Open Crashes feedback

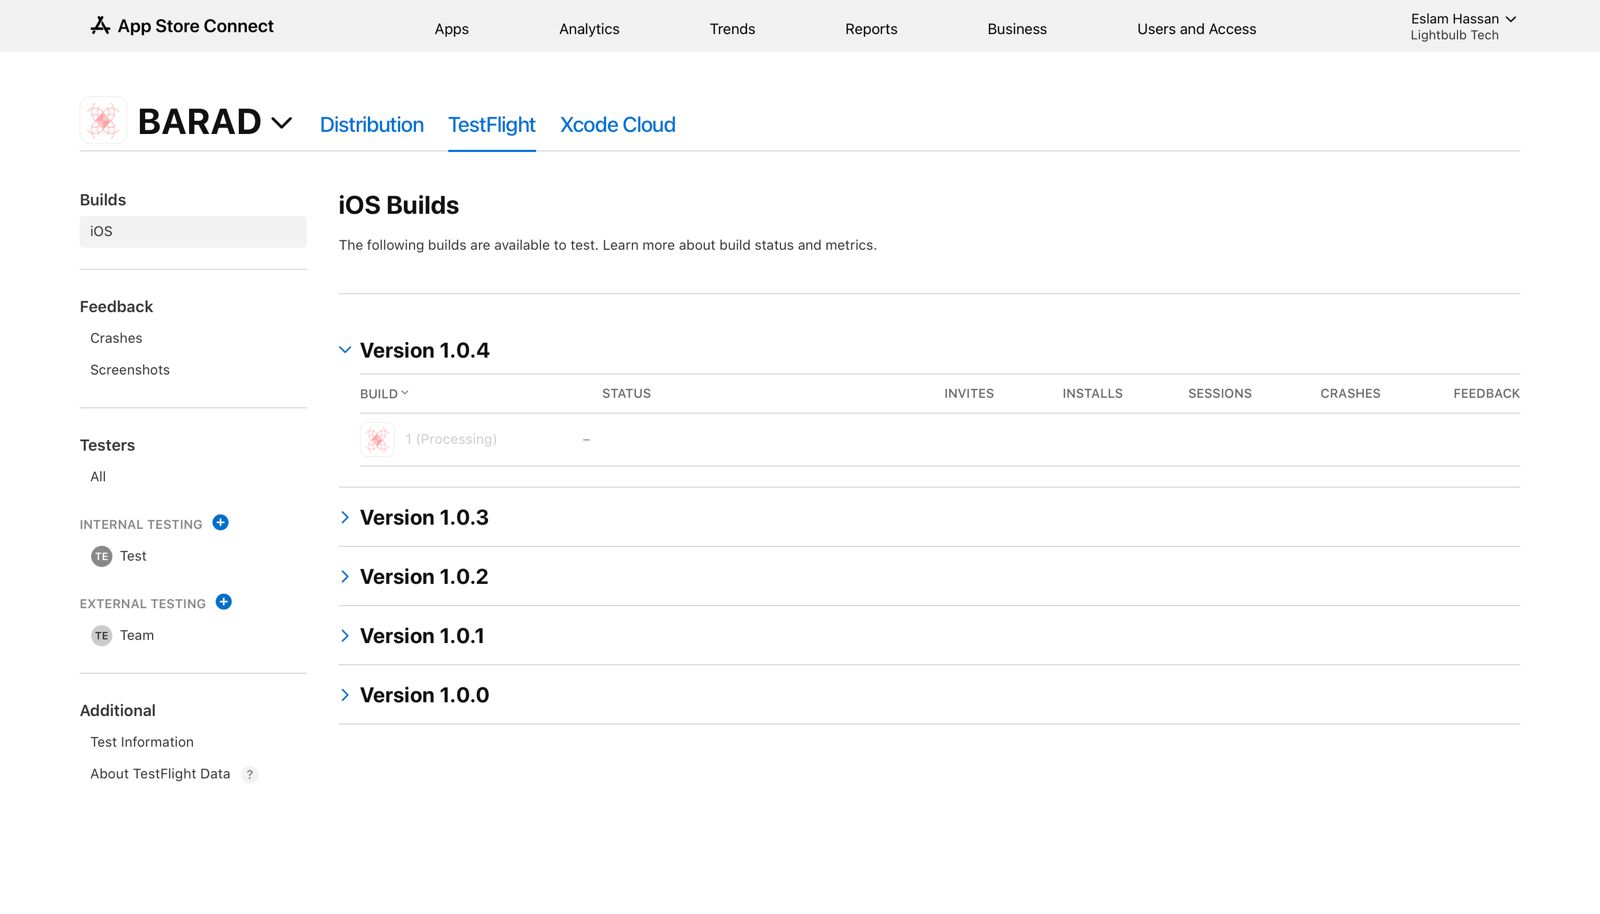click(116, 338)
